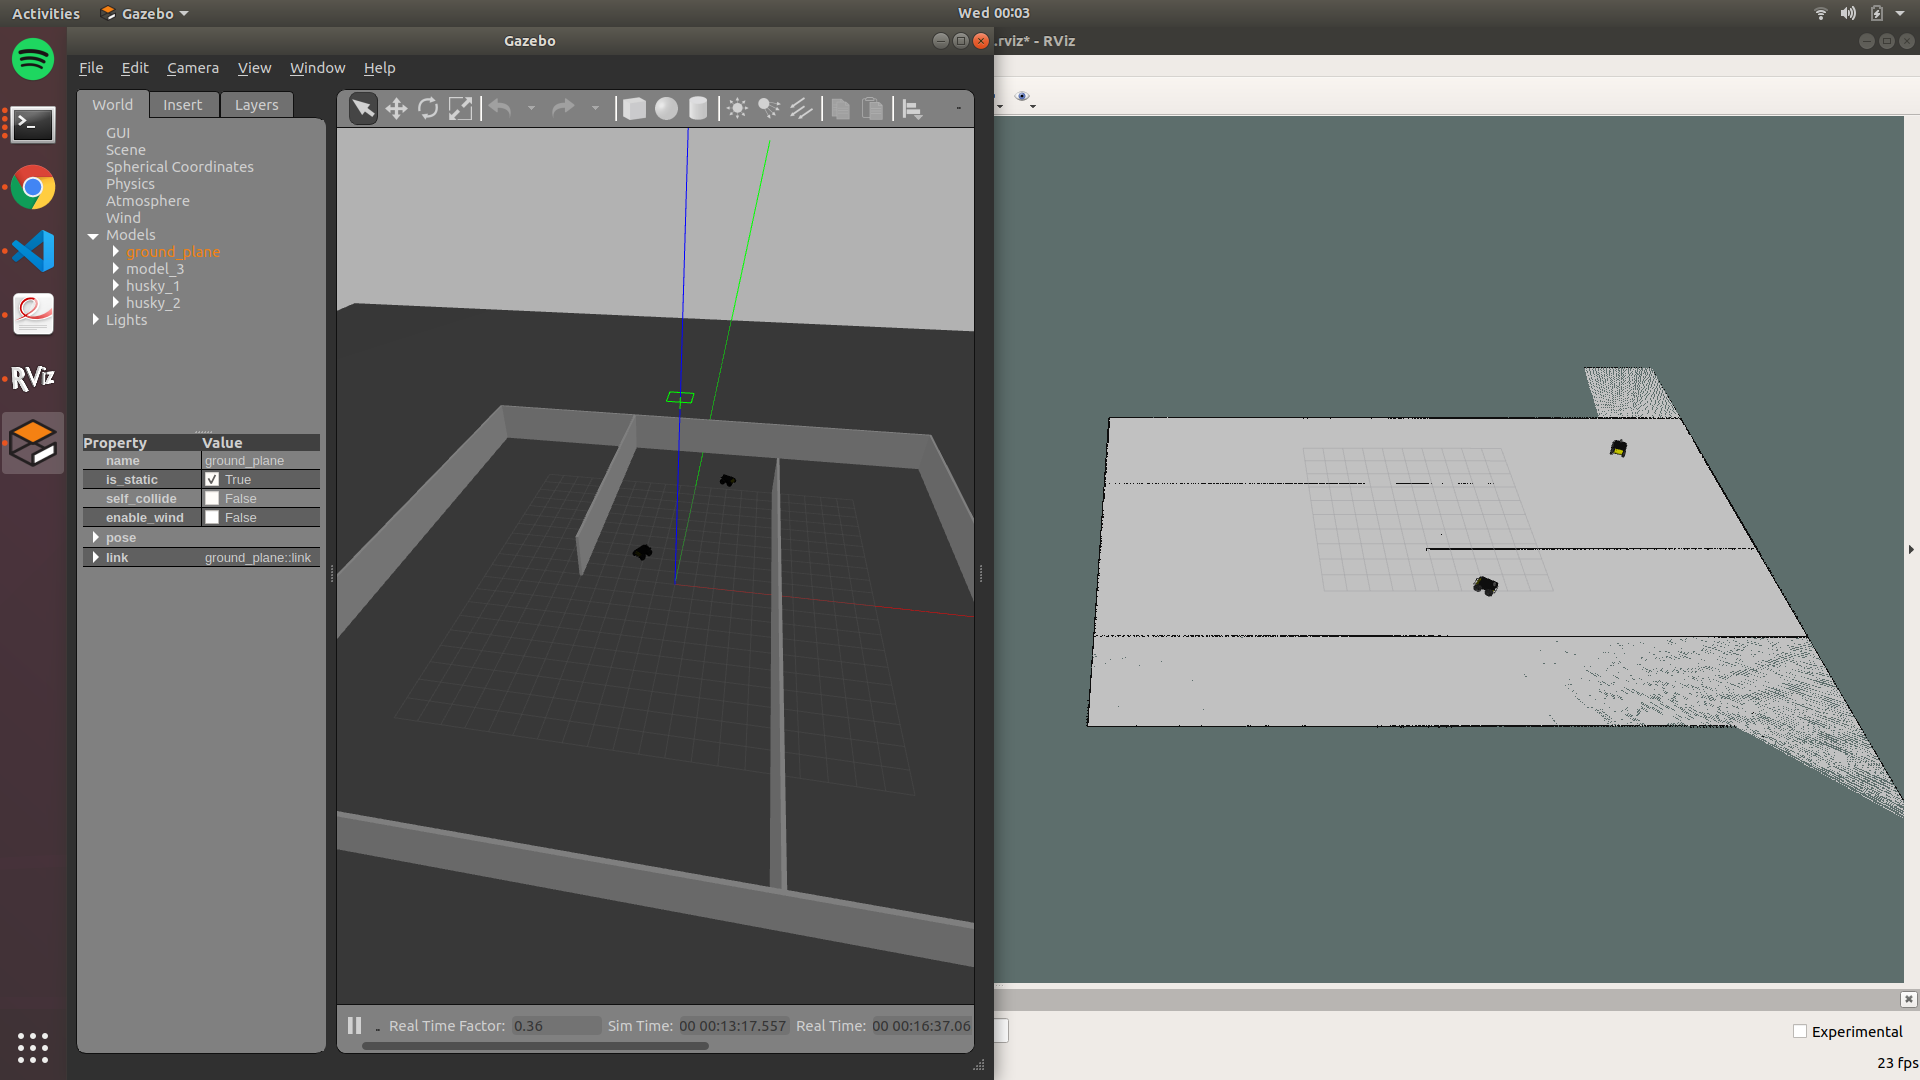Expand the ground_plane model node

pyautogui.click(x=116, y=252)
